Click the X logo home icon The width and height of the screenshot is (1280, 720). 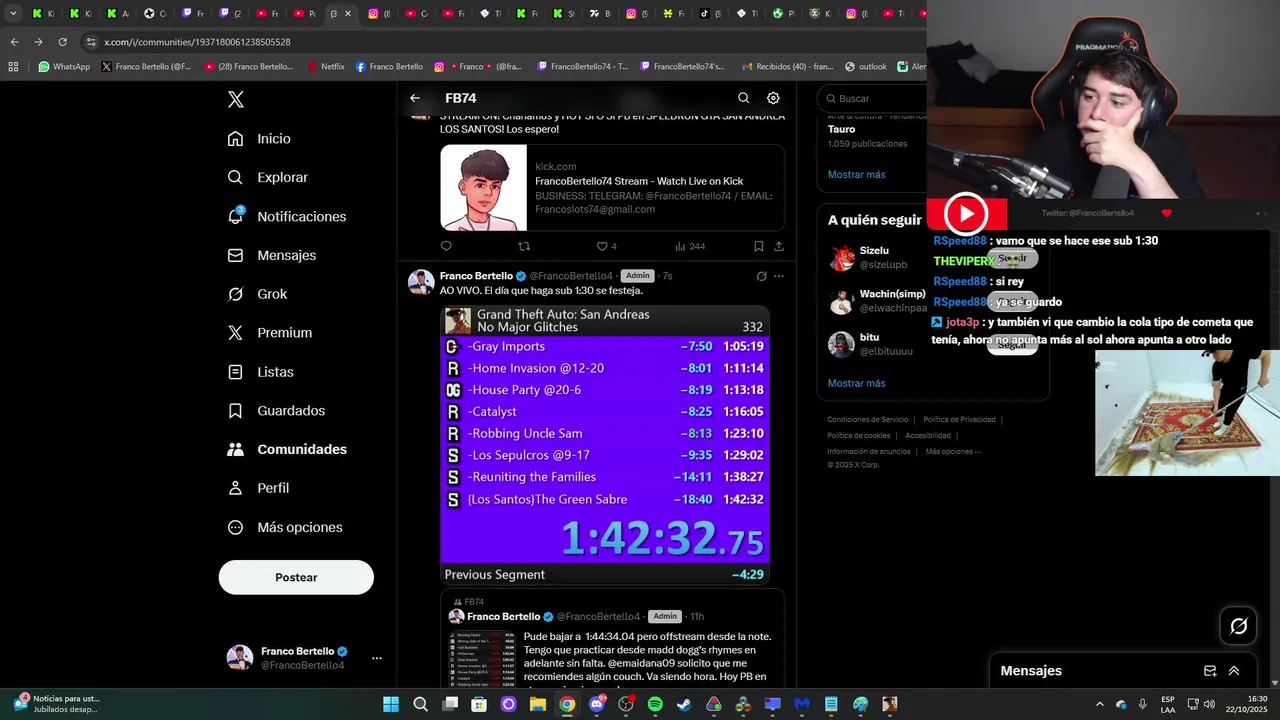click(236, 99)
